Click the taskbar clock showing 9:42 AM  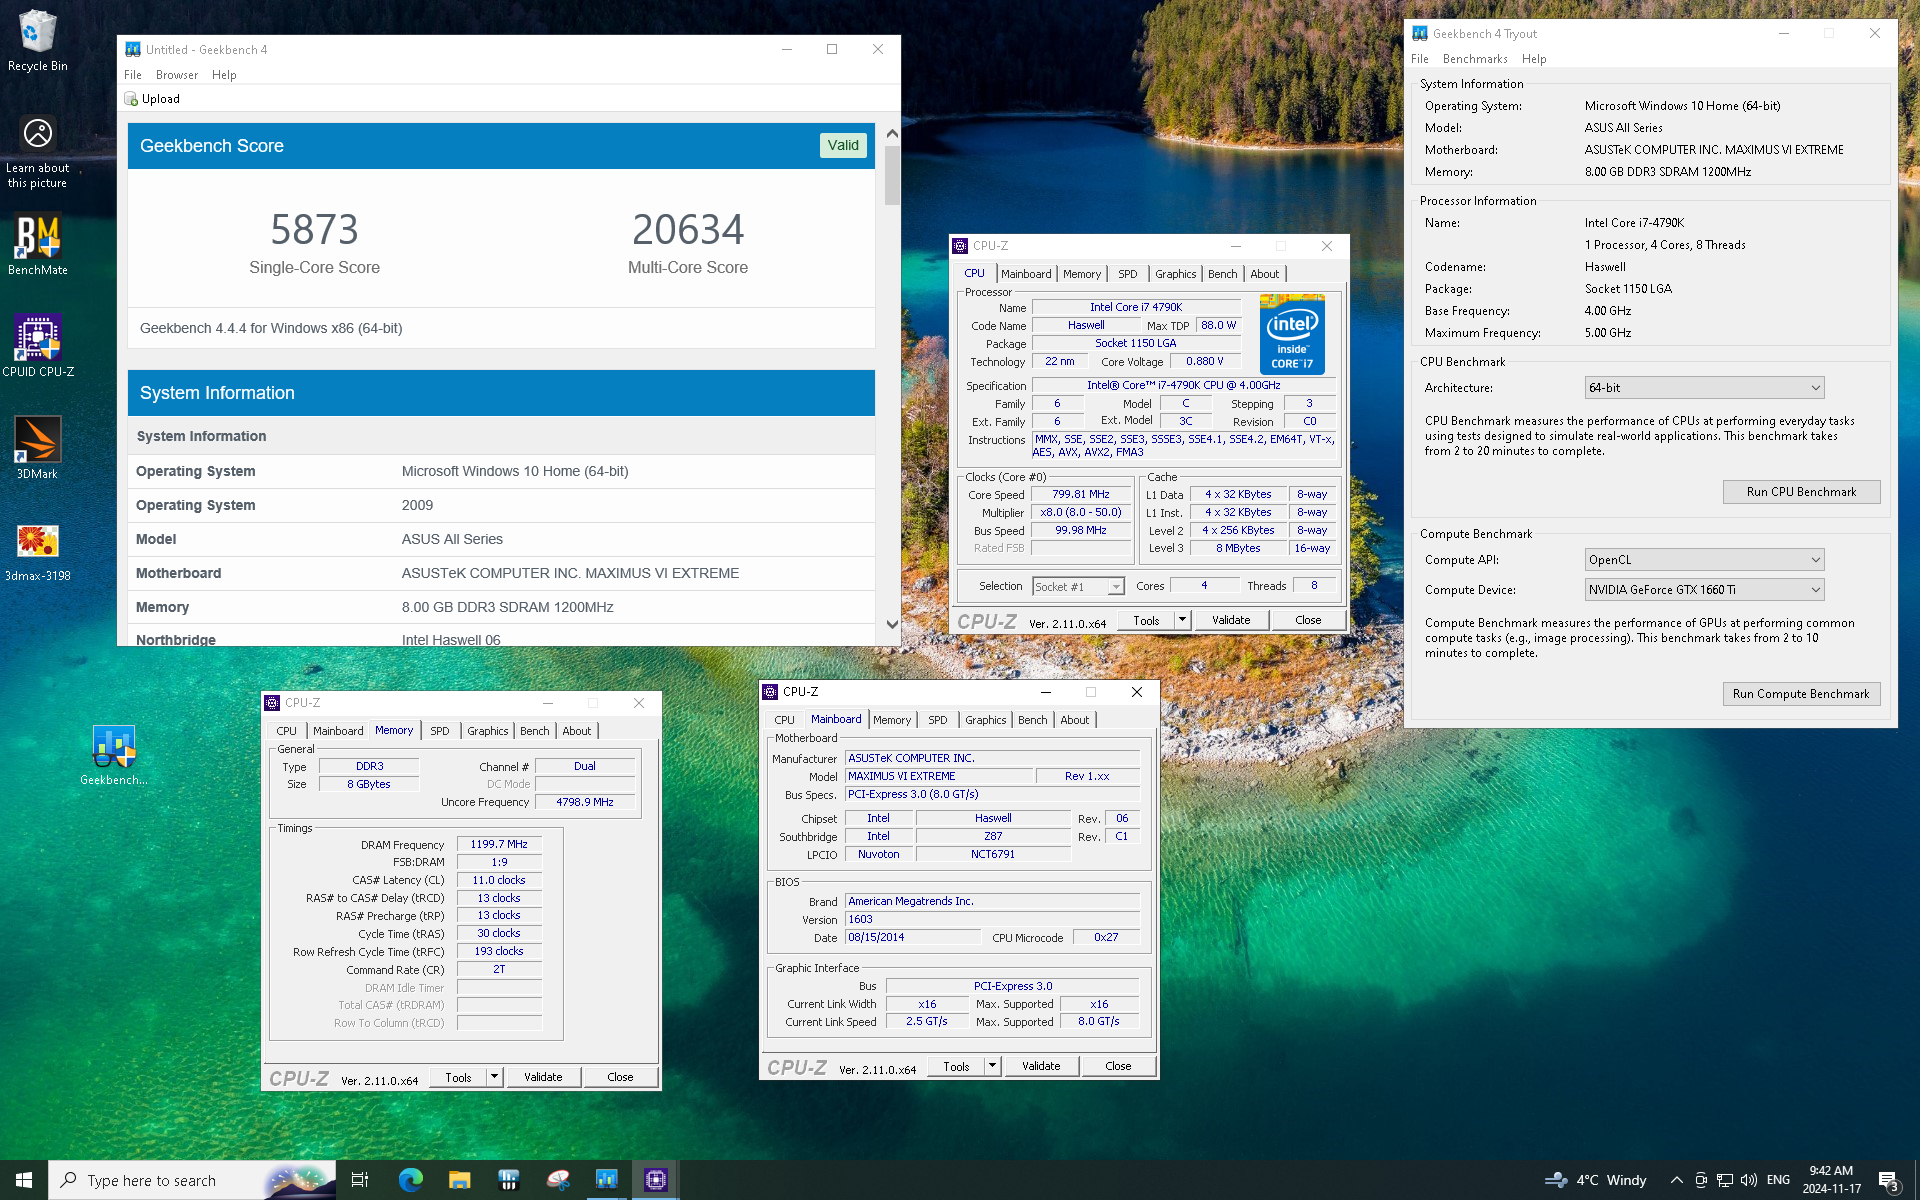point(1831,1180)
